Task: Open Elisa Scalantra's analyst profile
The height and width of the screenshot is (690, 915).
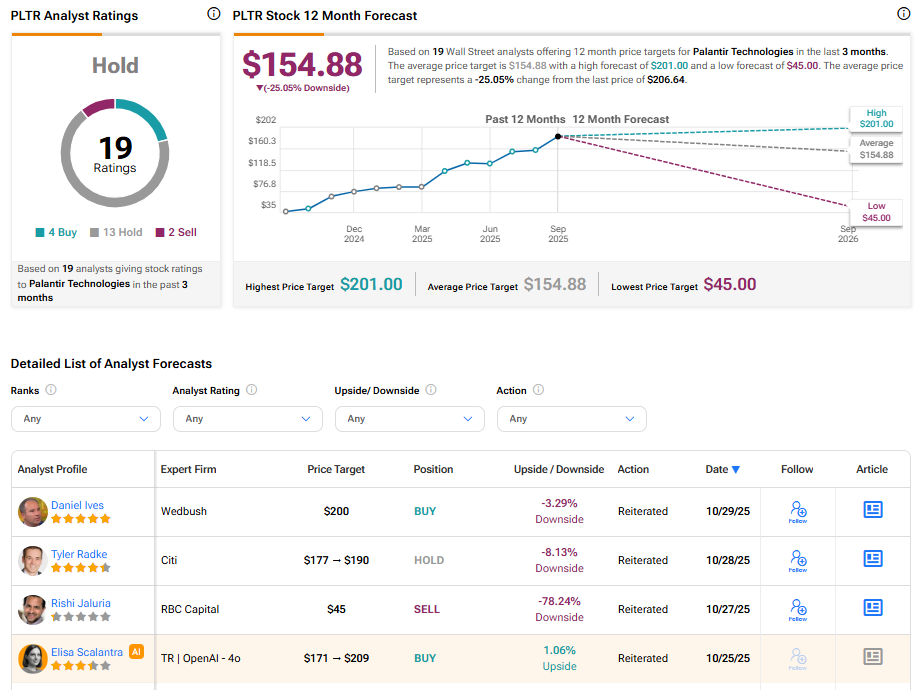Action: (85, 652)
